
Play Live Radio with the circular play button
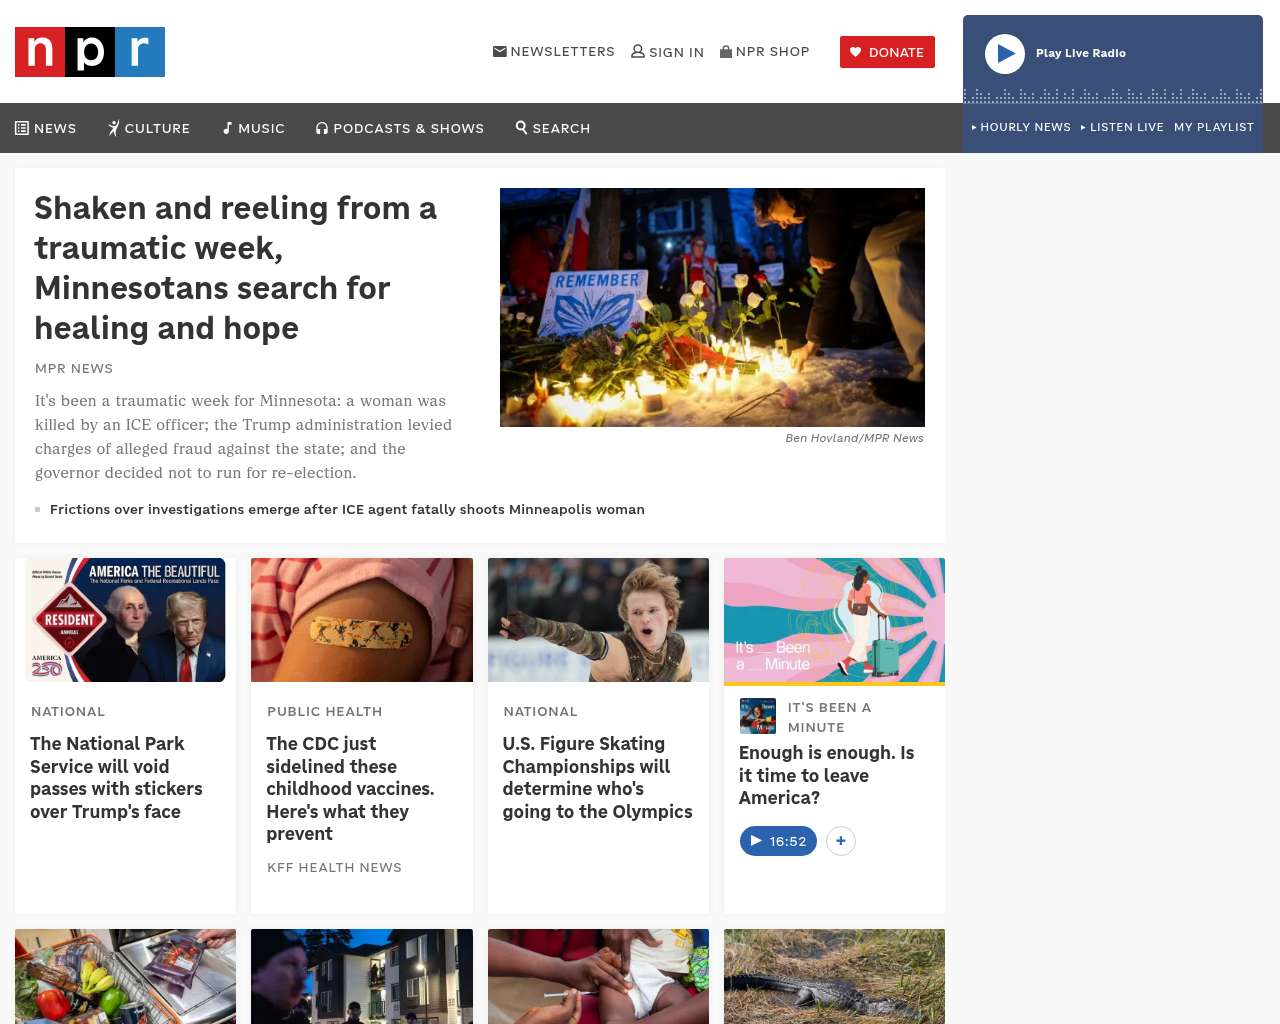(x=1005, y=54)
